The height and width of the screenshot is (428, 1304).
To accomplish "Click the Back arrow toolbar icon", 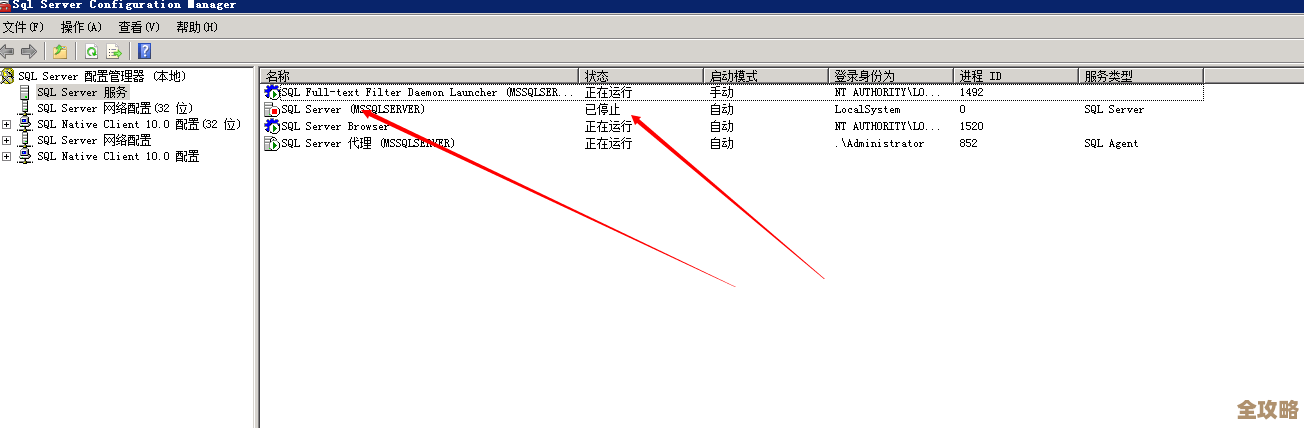I will (8, 51).
